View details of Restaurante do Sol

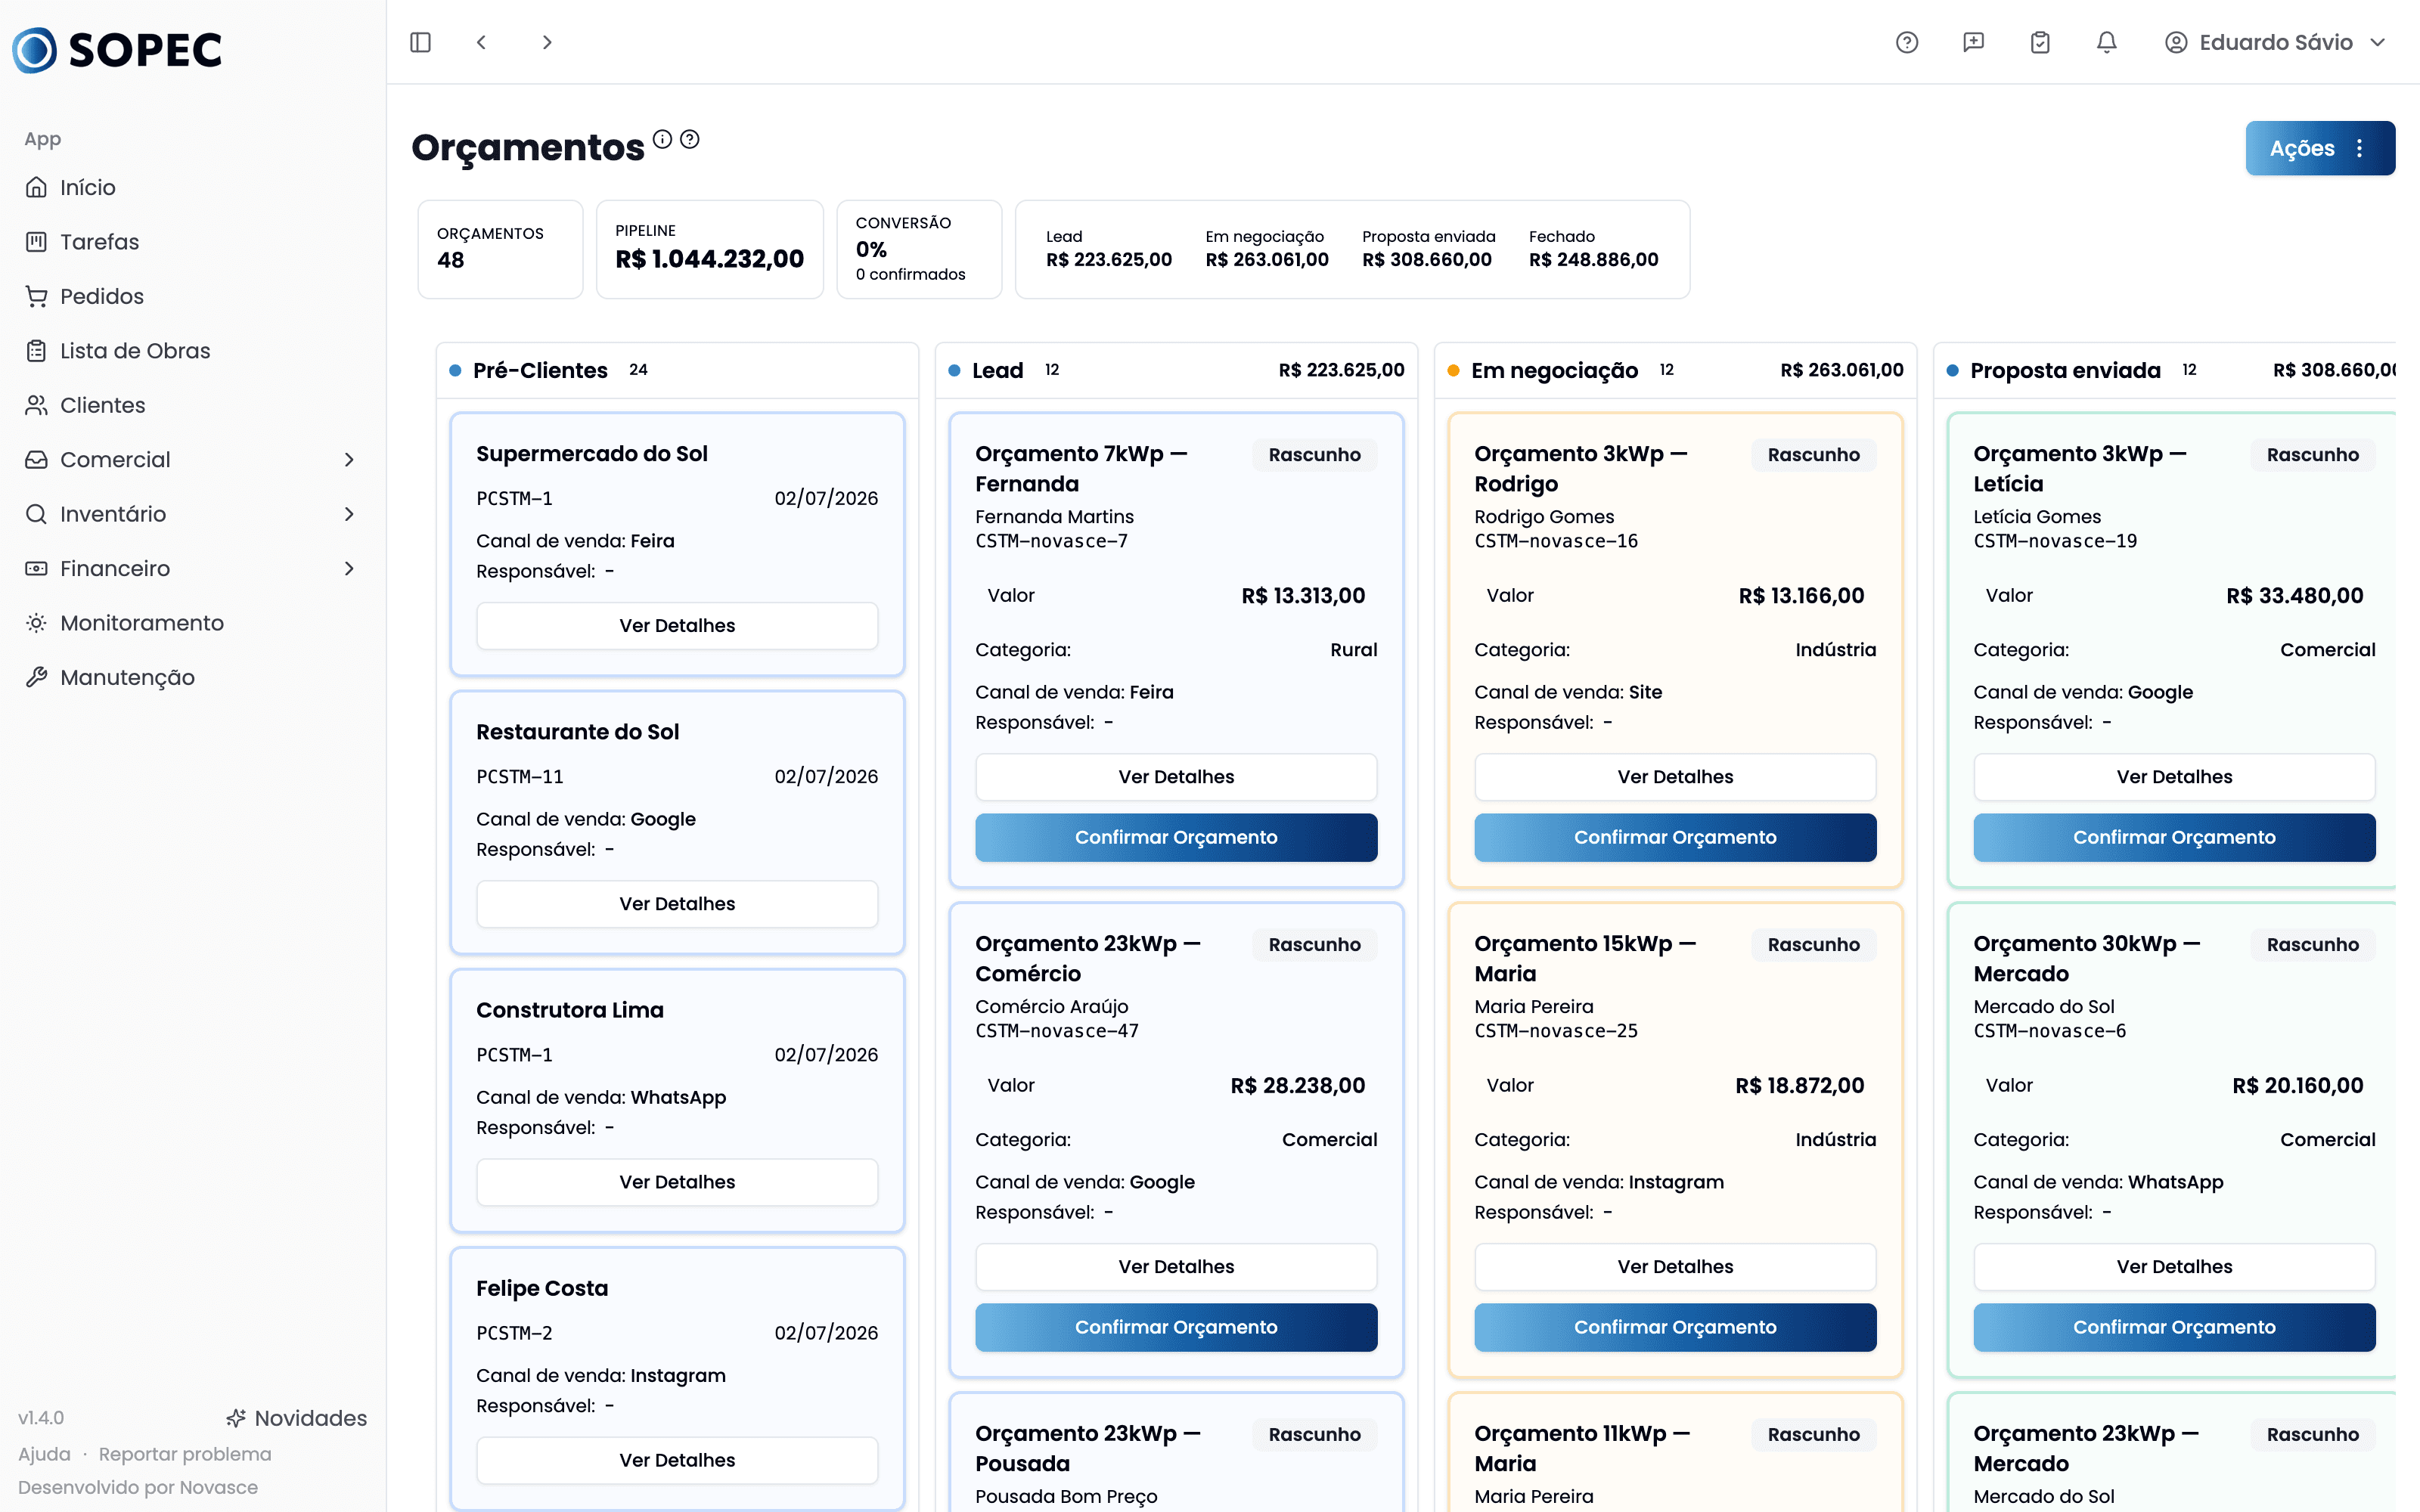pyautogui.click(x=677, y=904)
